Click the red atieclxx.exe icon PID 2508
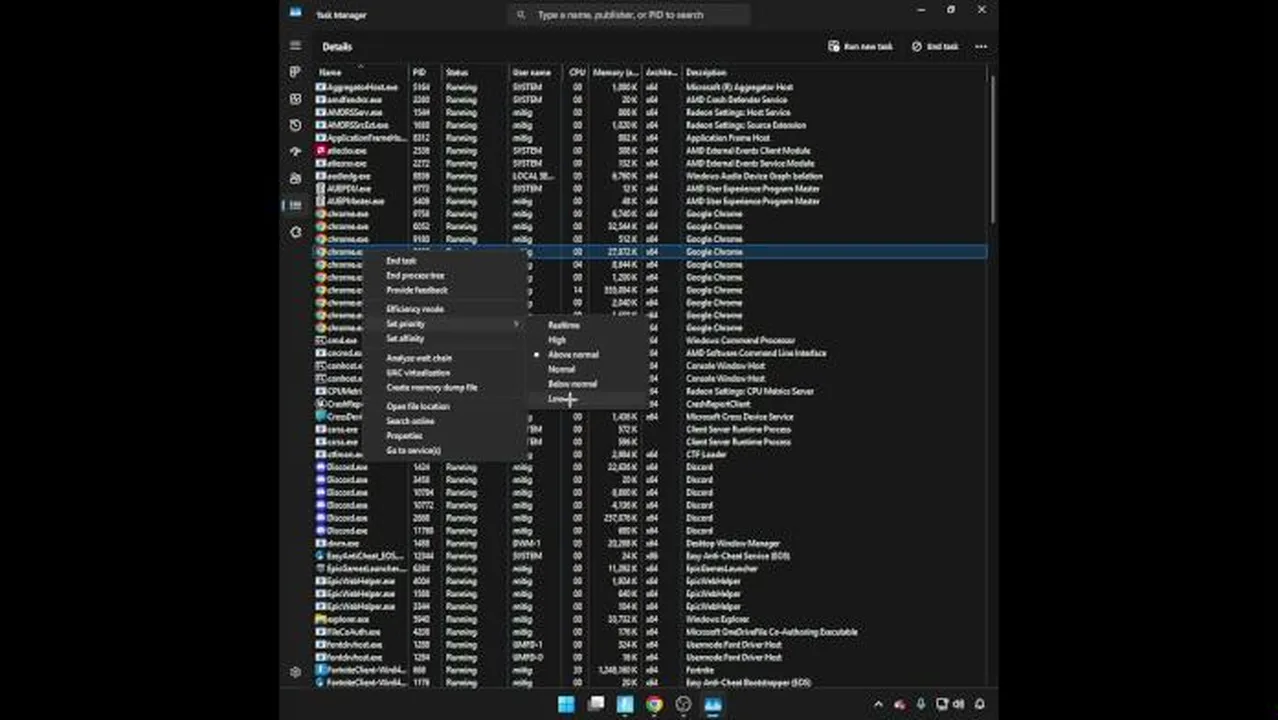This screenshot has height=720, width=1278. point(321,150)
